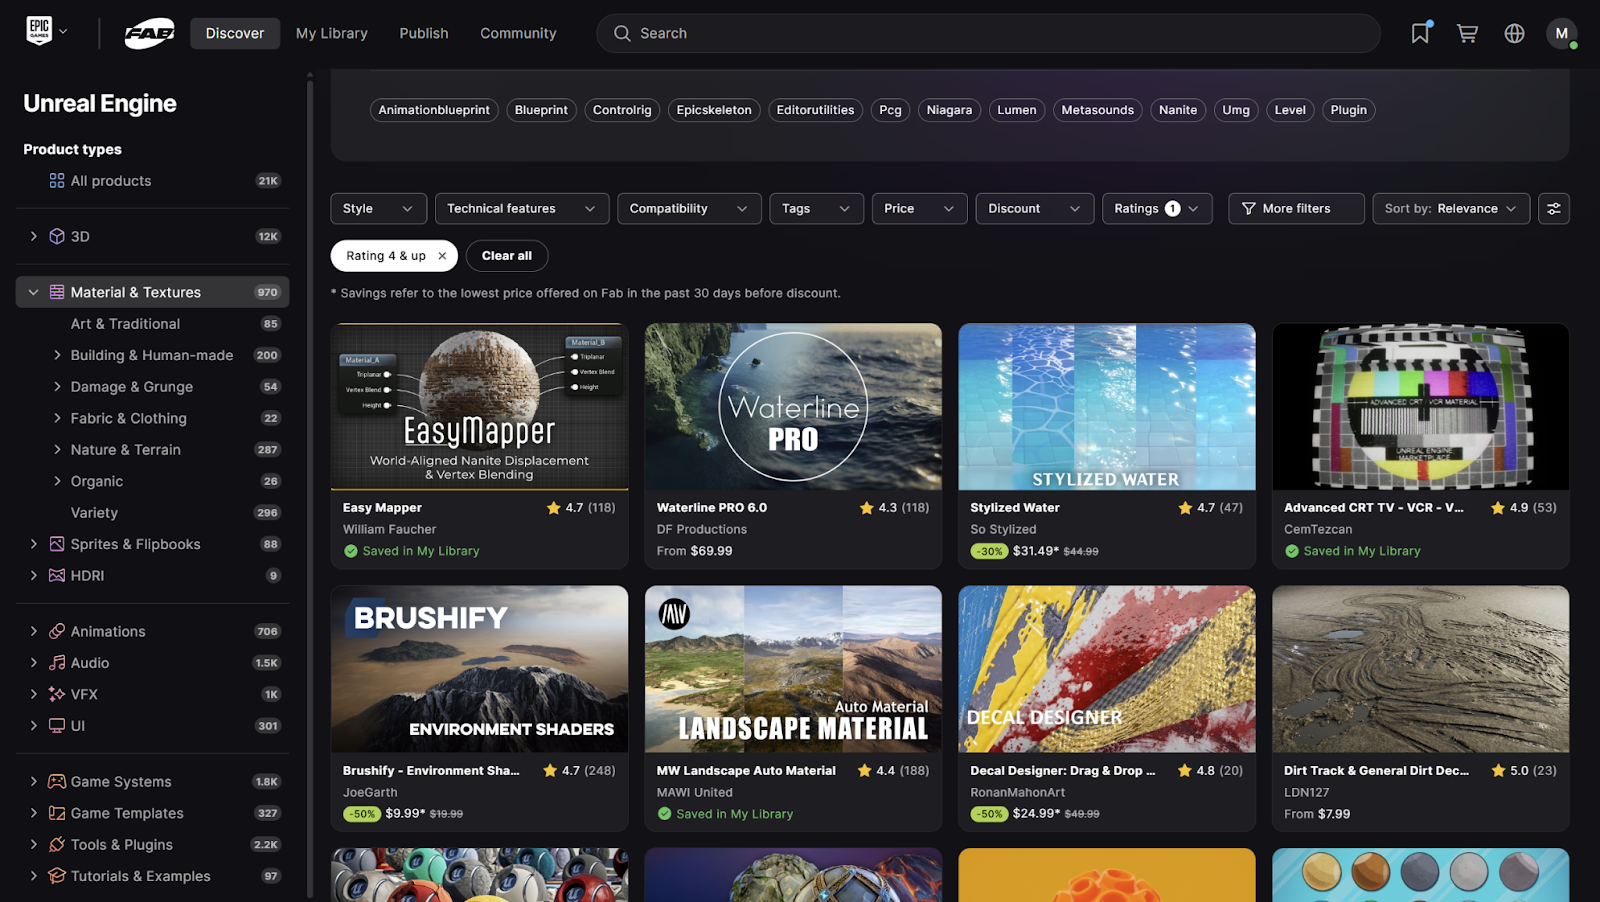Collapse the Material & Textures tree
Viewport: 1600px width, 902px height.
coord(34,292)
